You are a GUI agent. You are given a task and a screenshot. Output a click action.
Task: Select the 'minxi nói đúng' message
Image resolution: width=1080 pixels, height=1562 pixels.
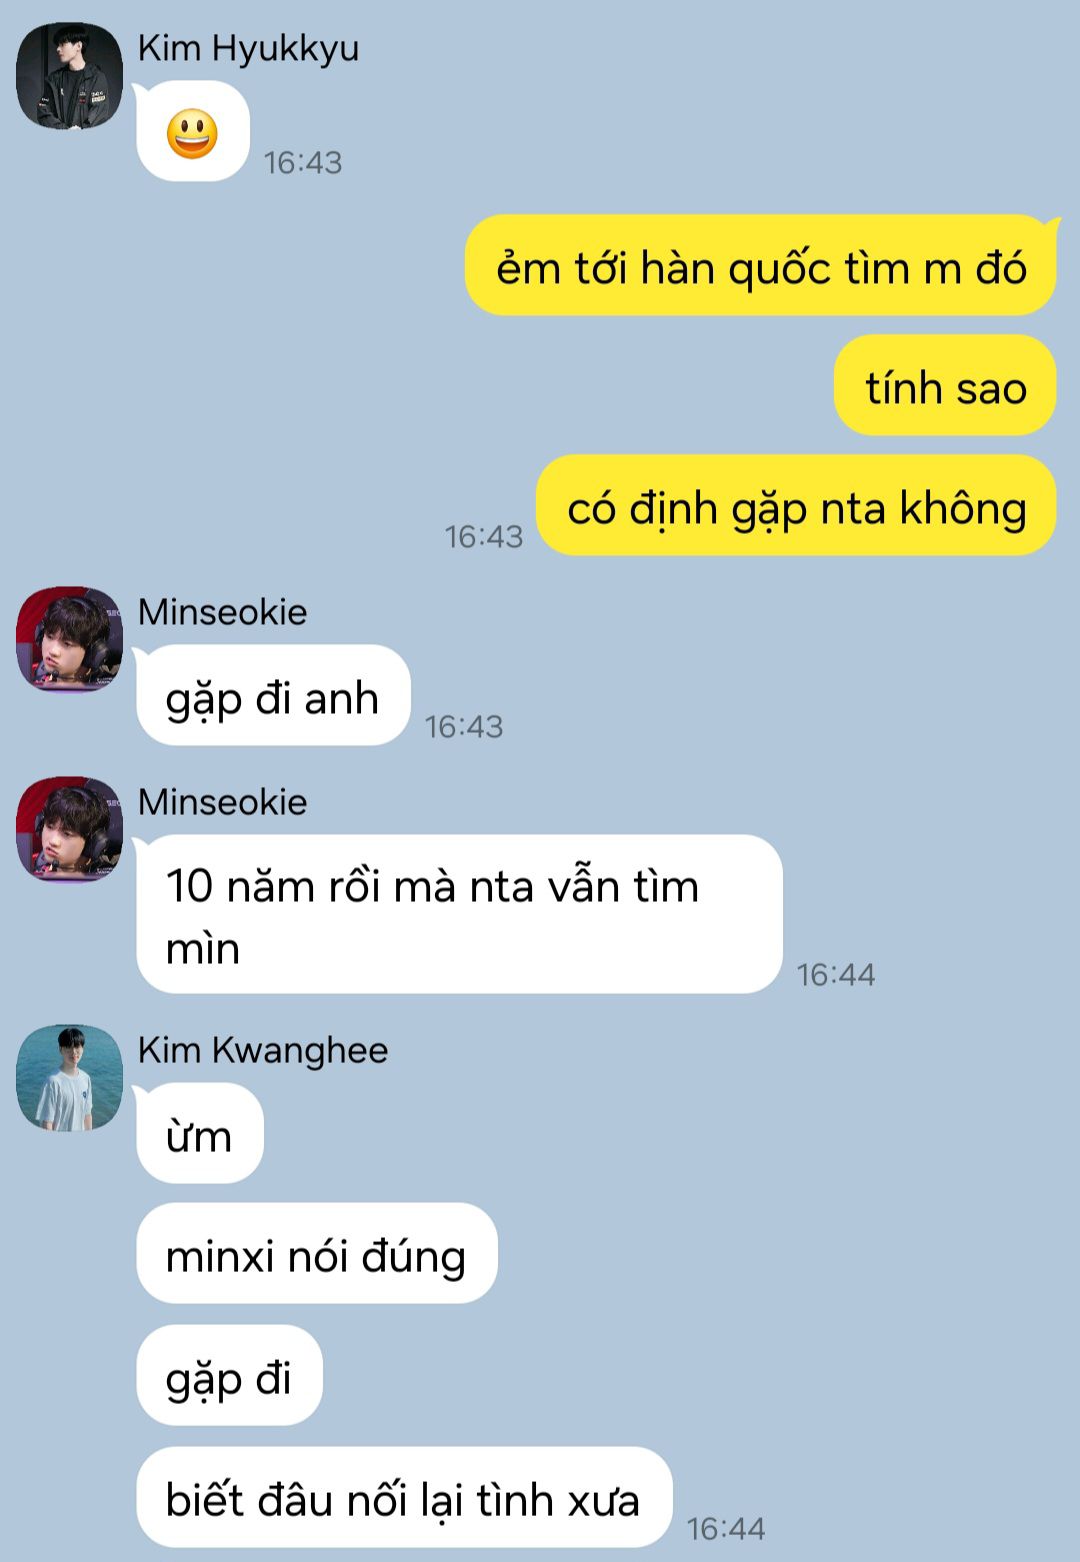click(316, 1254)
